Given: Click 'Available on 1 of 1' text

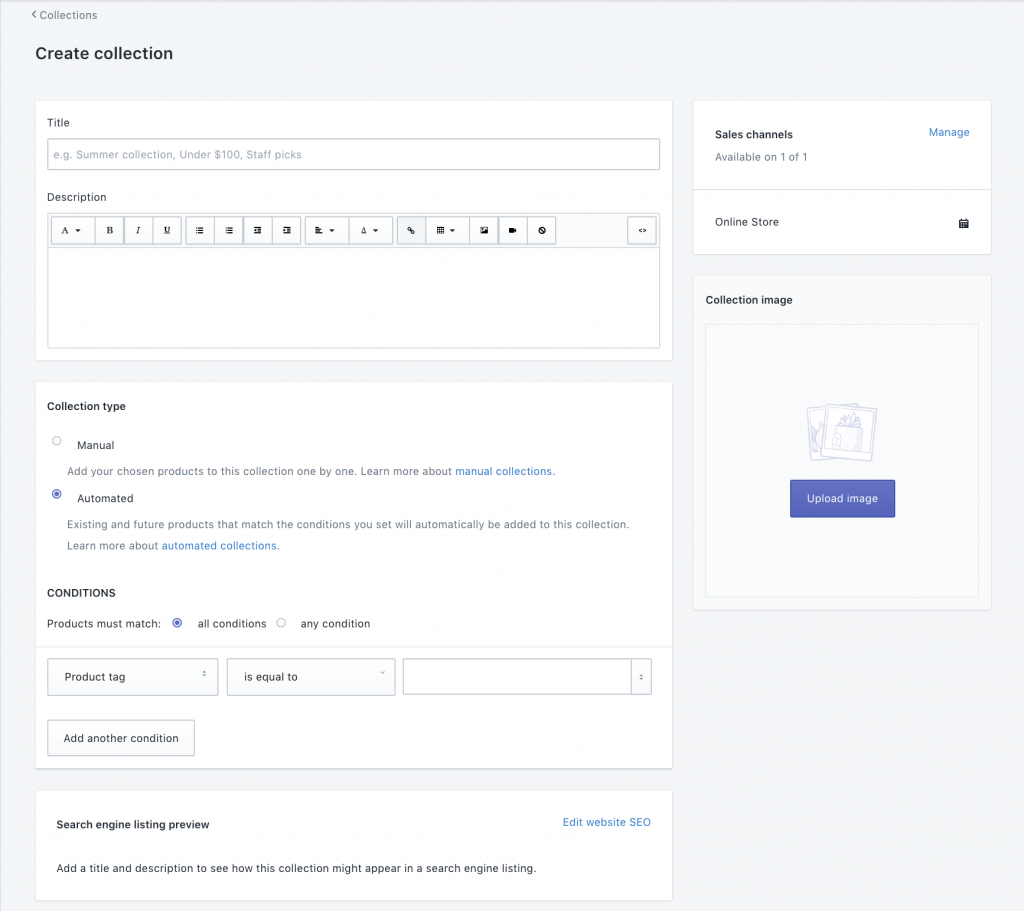Looking at the screenshot, I should (761, 157).
